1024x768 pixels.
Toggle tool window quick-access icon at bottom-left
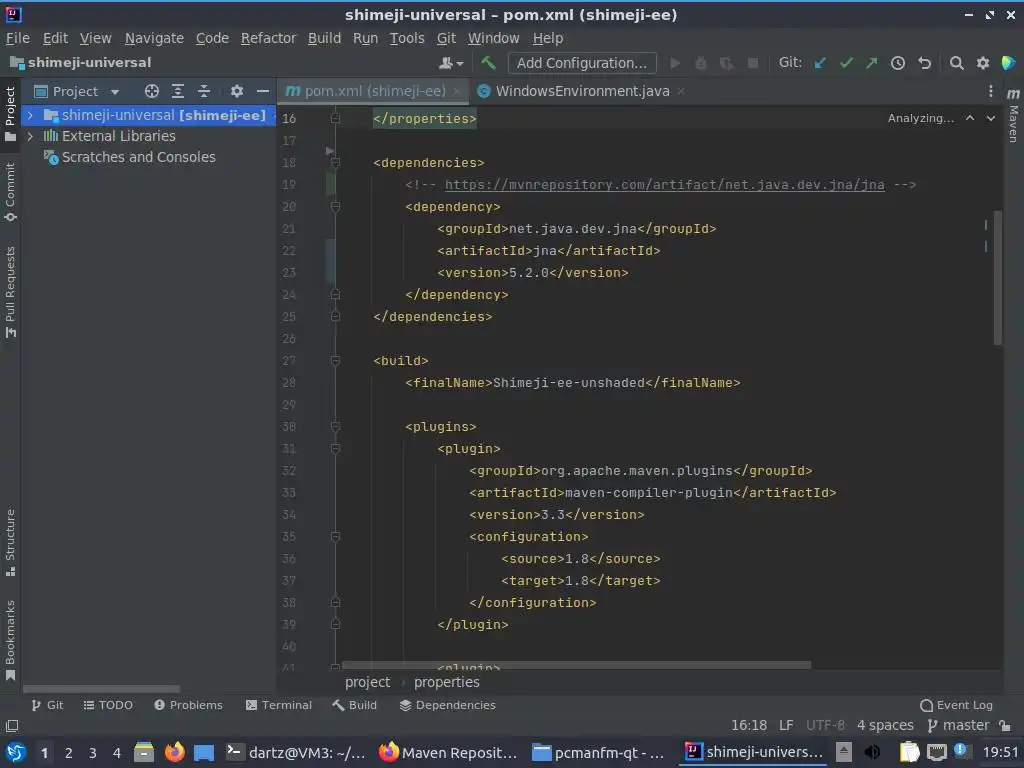pos(12,726)
